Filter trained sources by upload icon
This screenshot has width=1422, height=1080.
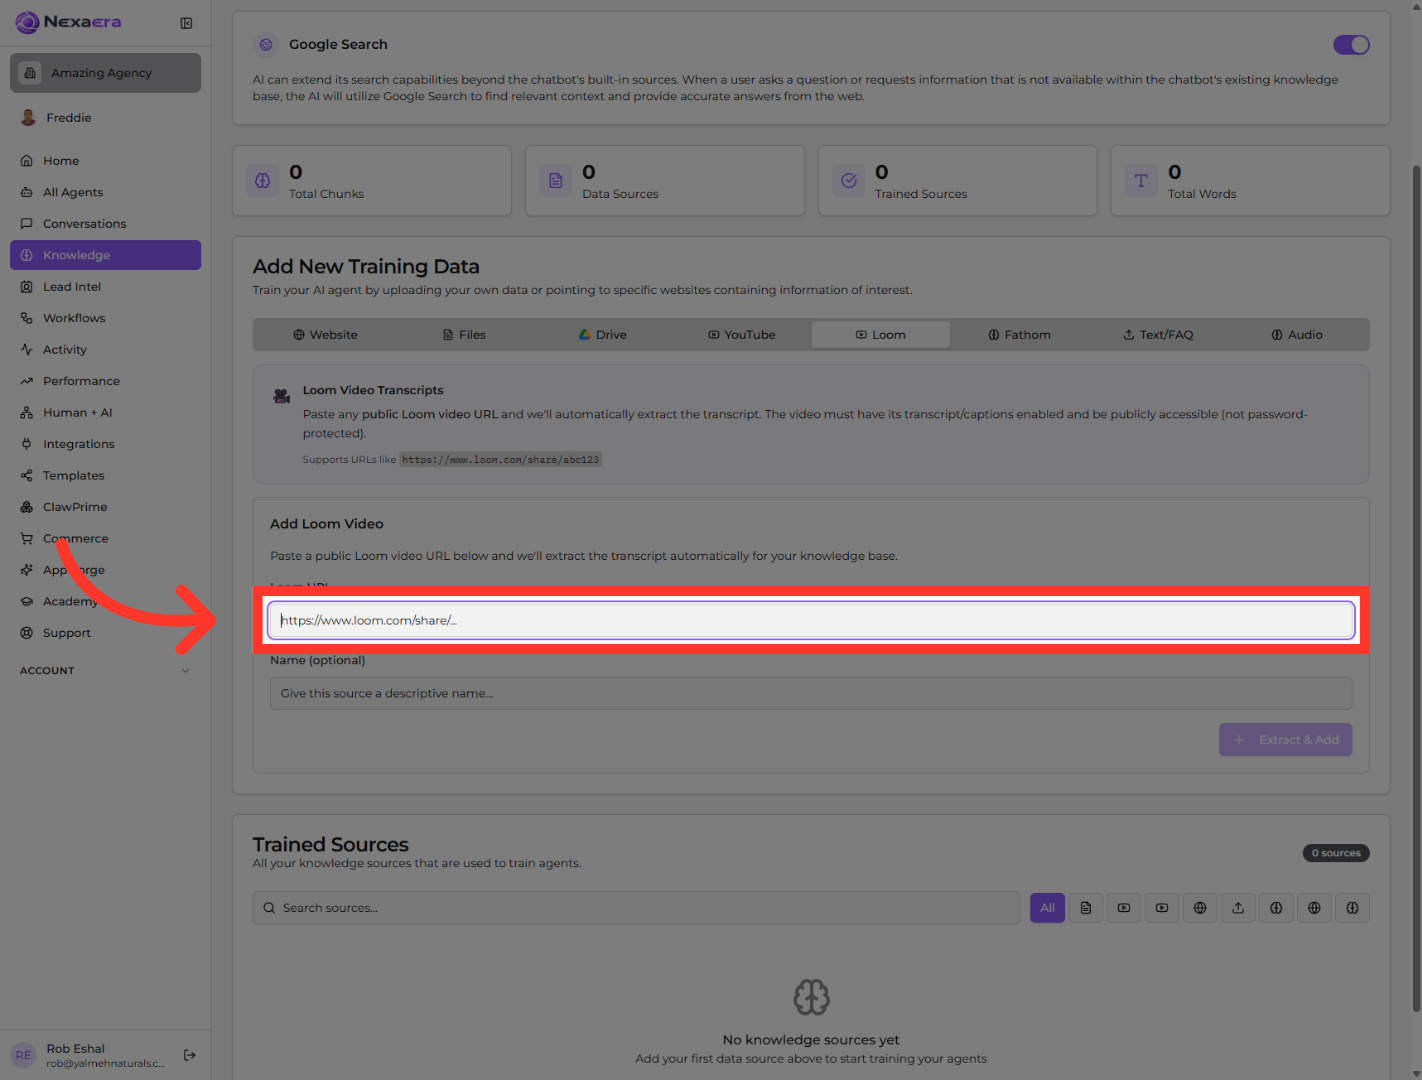coord(1238,908)
